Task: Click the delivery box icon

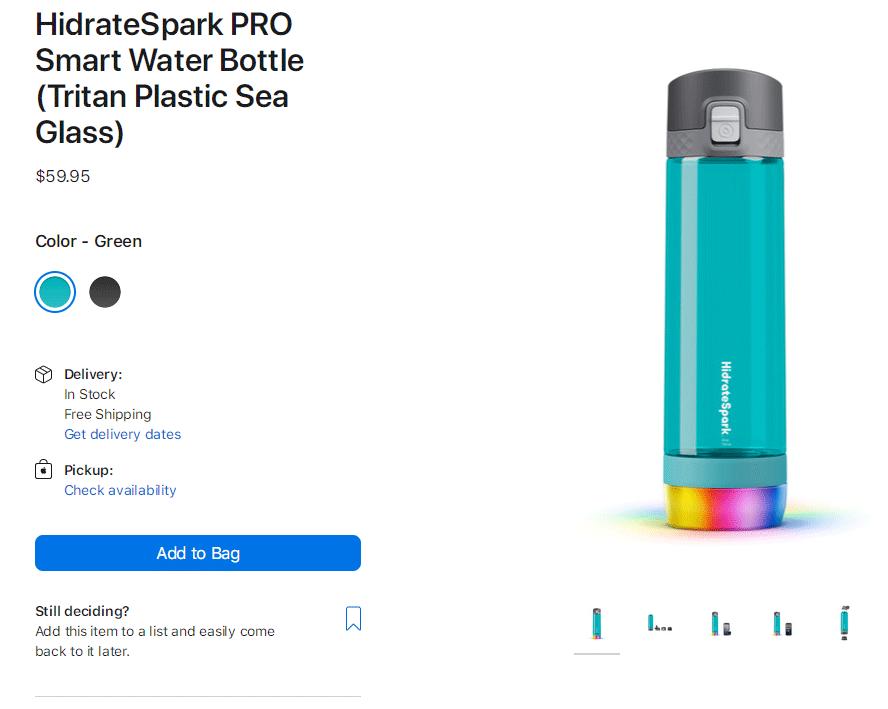Action: pyautogui.click(x=44, y=374)
